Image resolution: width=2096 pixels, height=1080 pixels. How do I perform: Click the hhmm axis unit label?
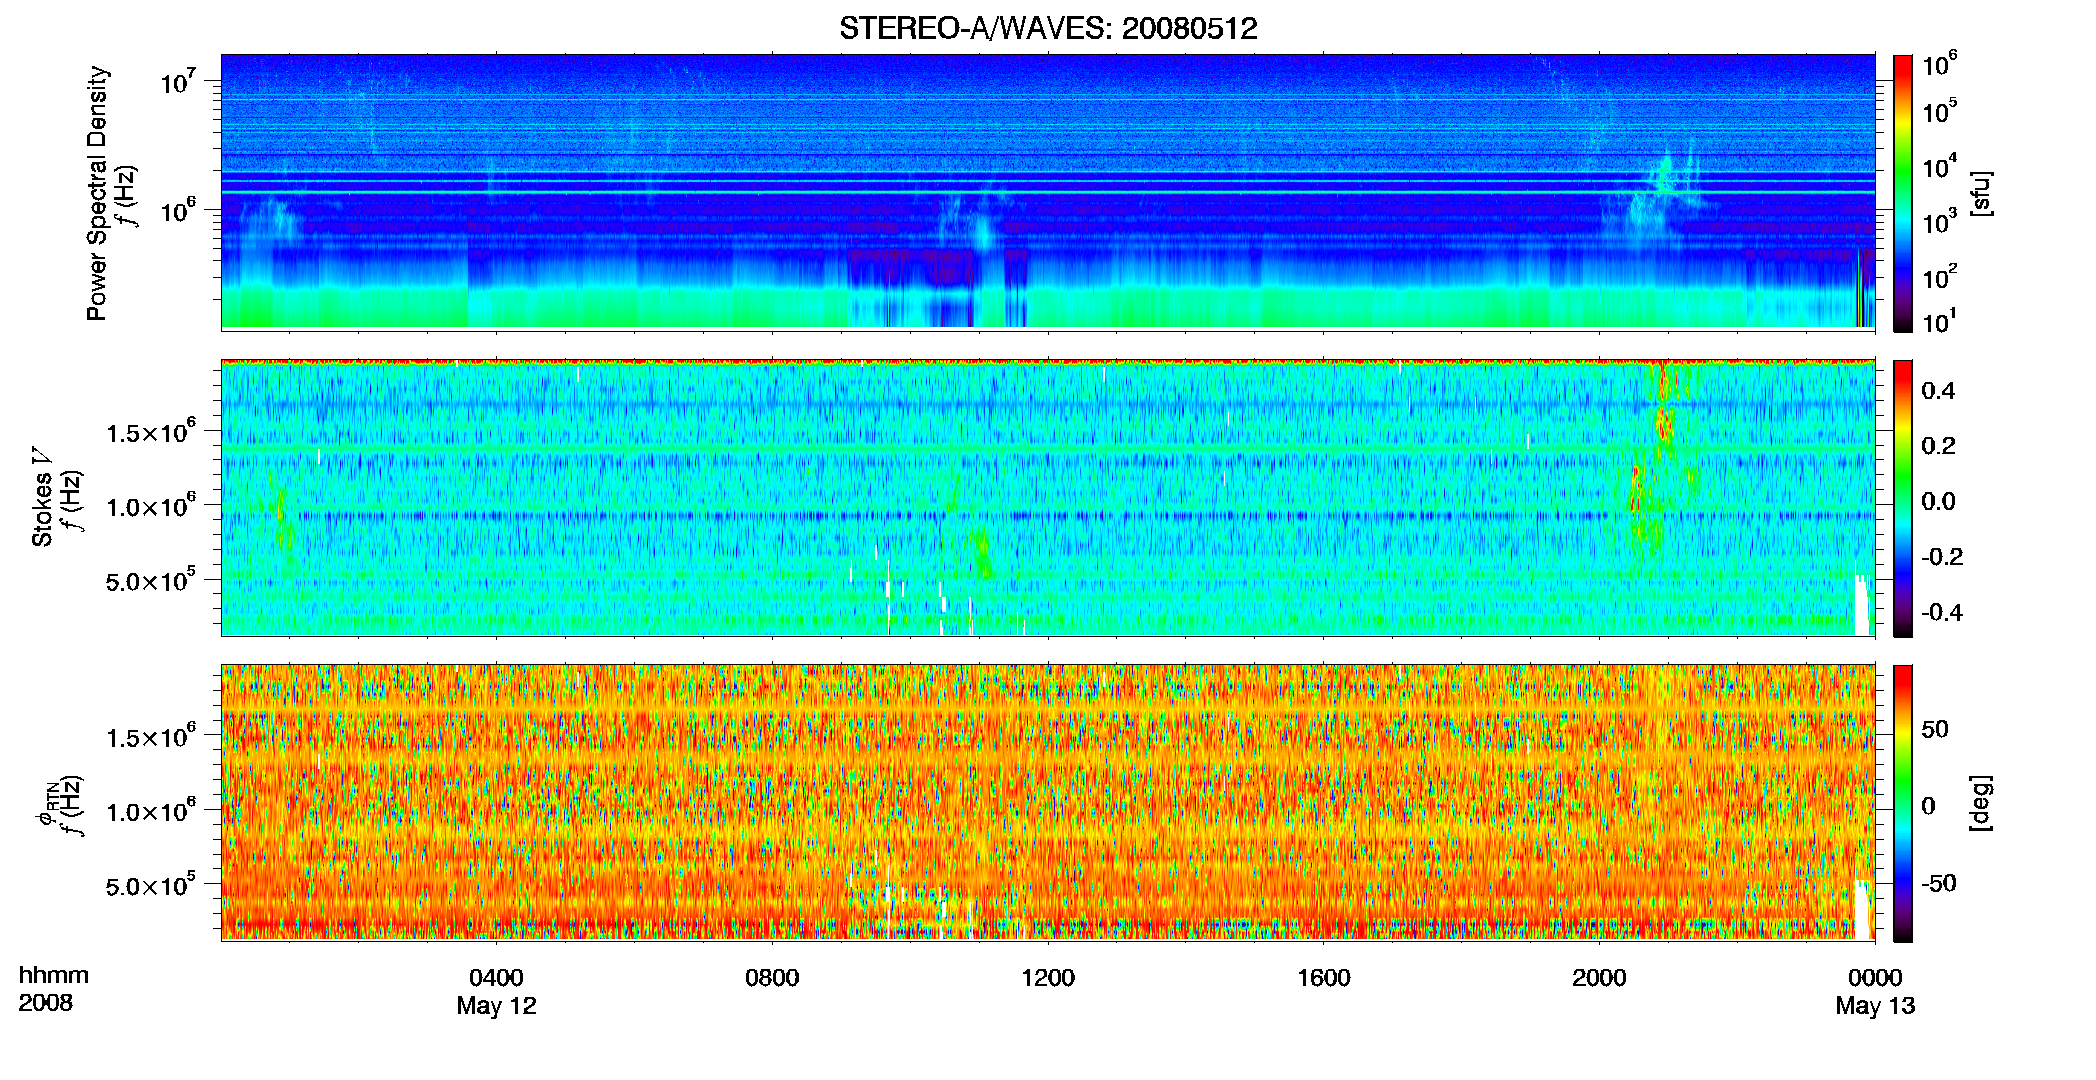click(54, 975)
